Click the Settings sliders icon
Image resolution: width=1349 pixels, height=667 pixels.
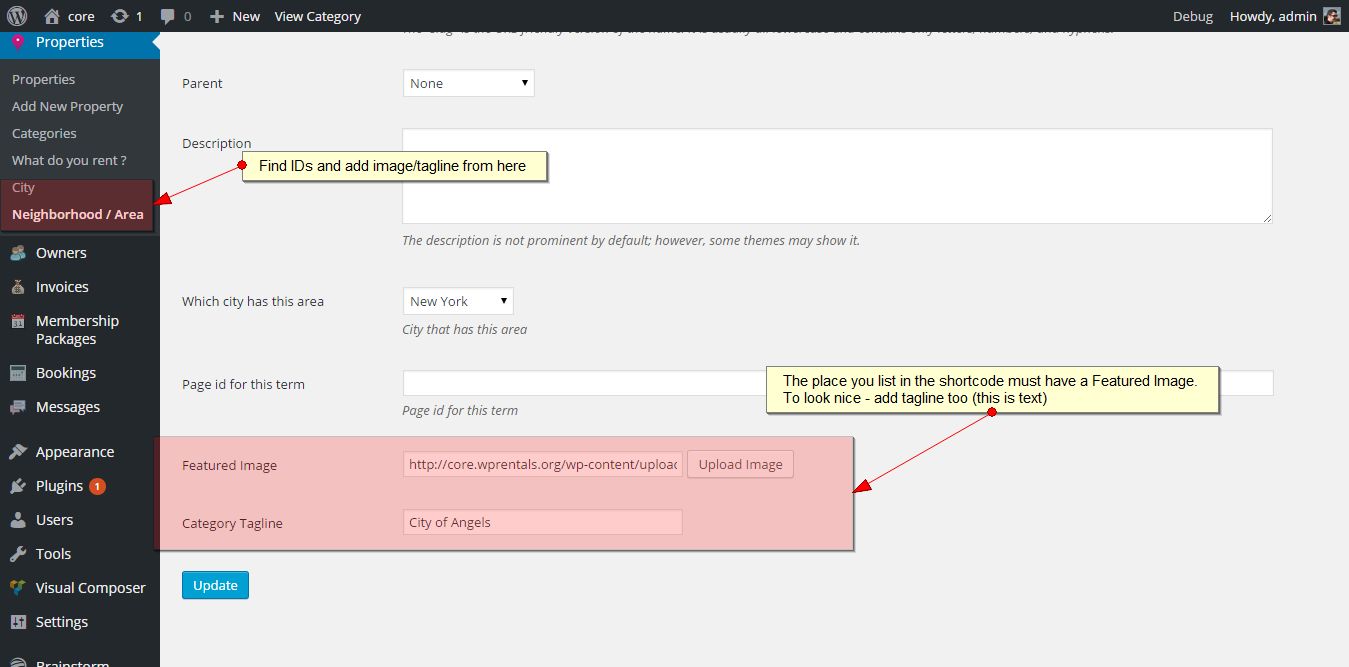[x=18, y=622]
